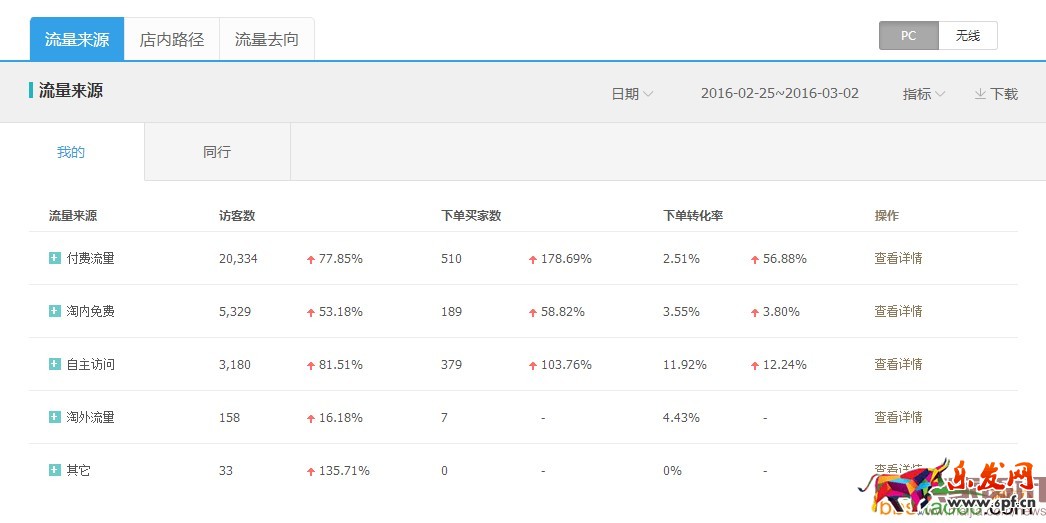Open the 指标 dropdown
The image size is (1046, 523).
pyautogui.click(x=923, y=94)
